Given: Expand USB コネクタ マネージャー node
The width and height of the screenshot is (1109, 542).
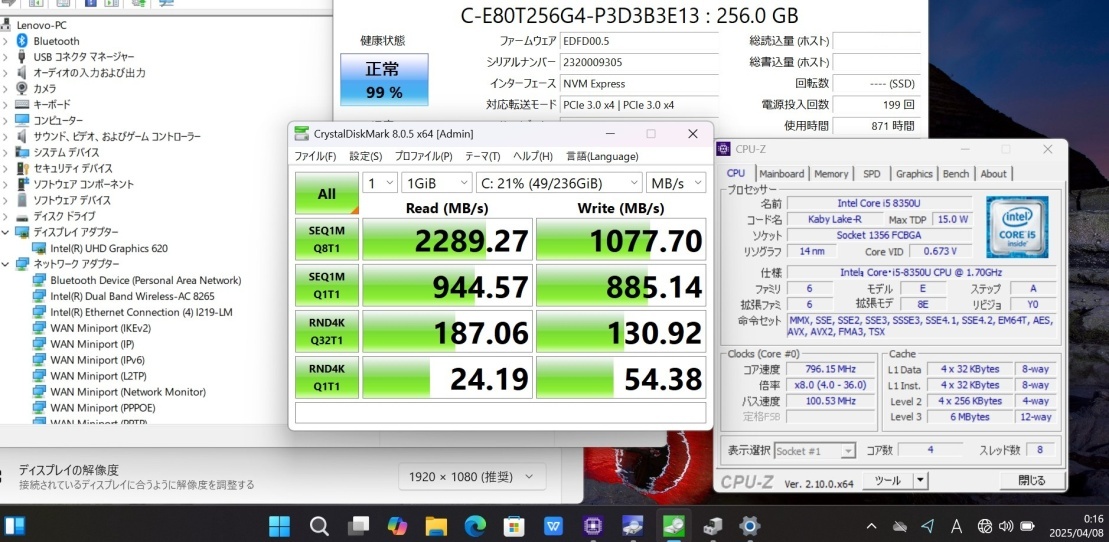Looking at the screenshot, I should (6, 57).
